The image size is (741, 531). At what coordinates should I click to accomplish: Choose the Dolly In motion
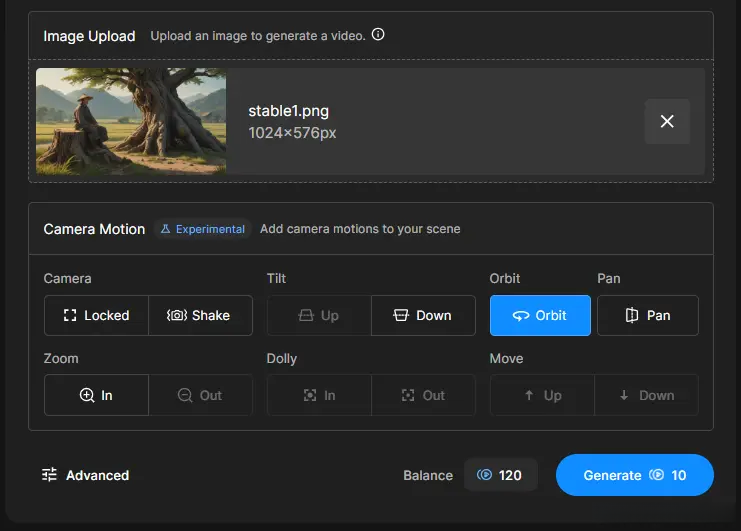pyautogui.click(x=319, y=395)
